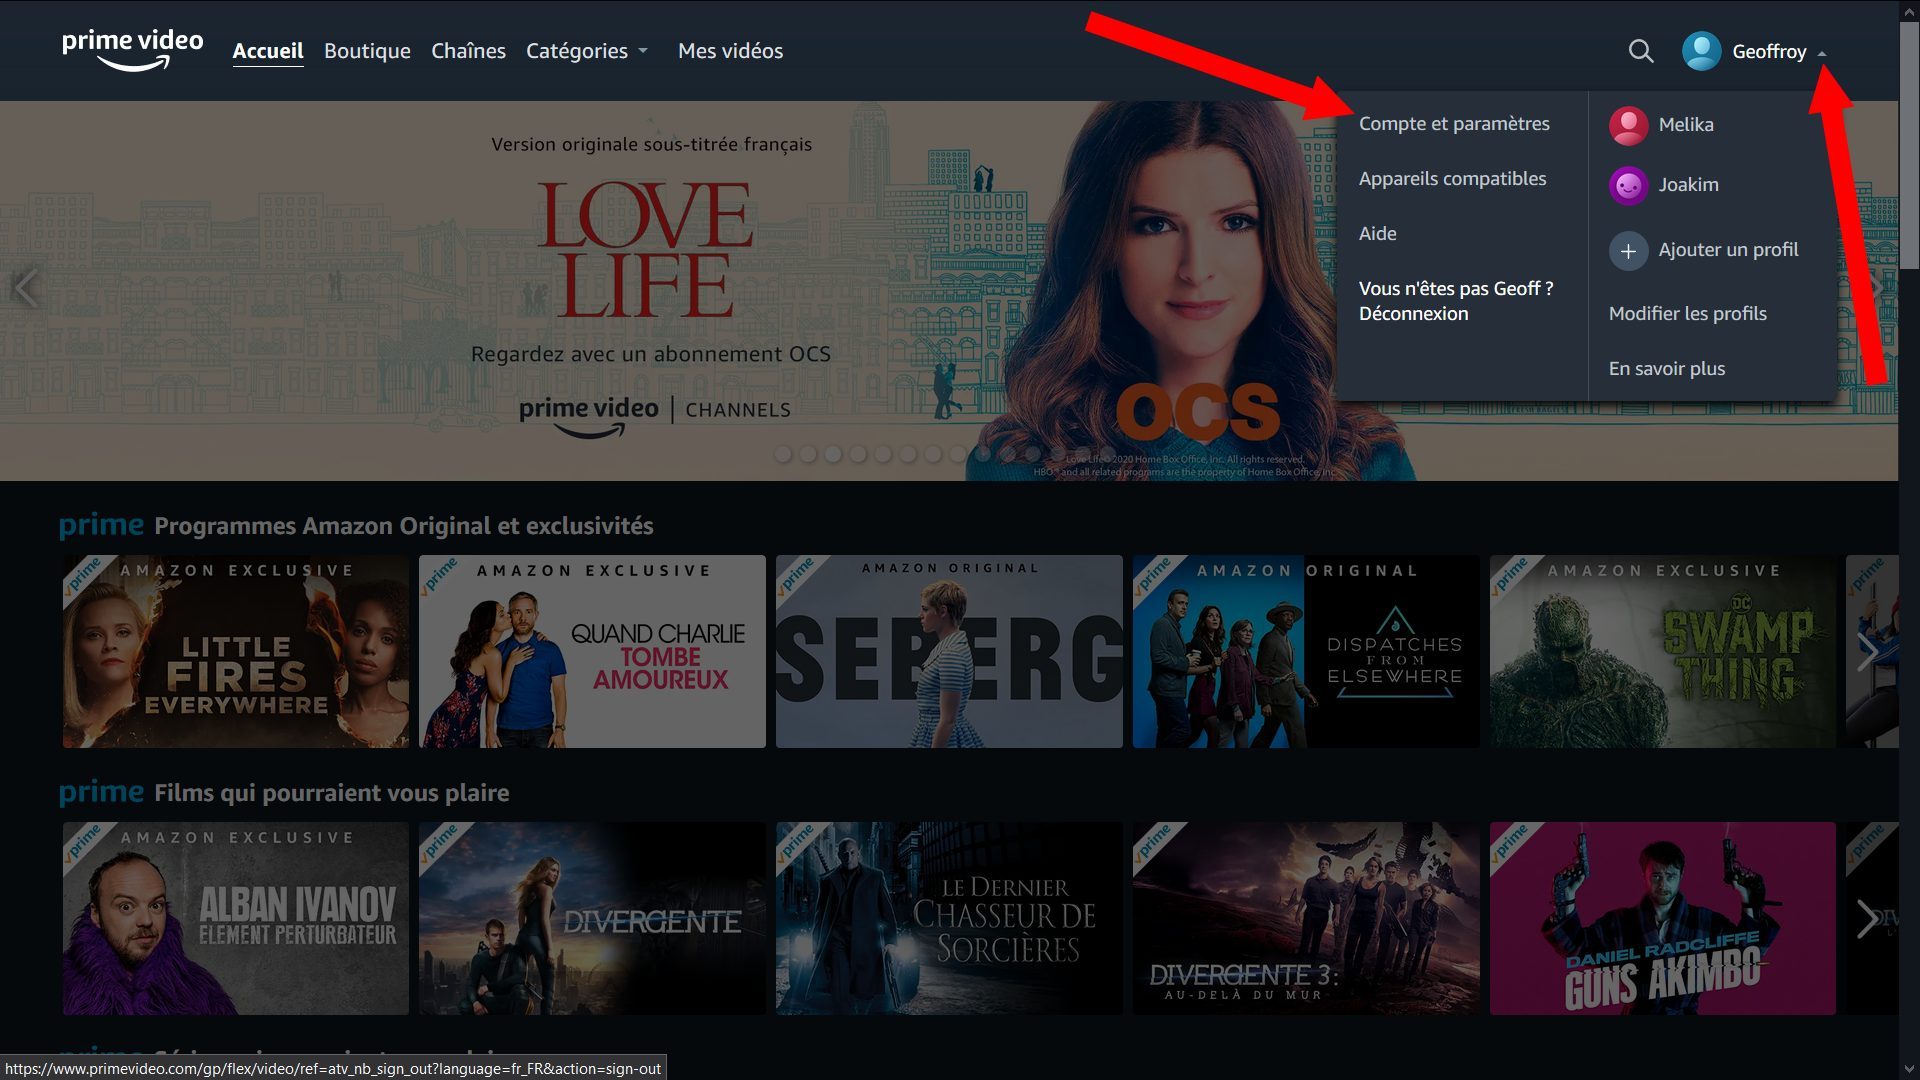Screen dimensions: 1920x1080
Task: Open the search magnifier icon
Action: [x=1640, y=51]
